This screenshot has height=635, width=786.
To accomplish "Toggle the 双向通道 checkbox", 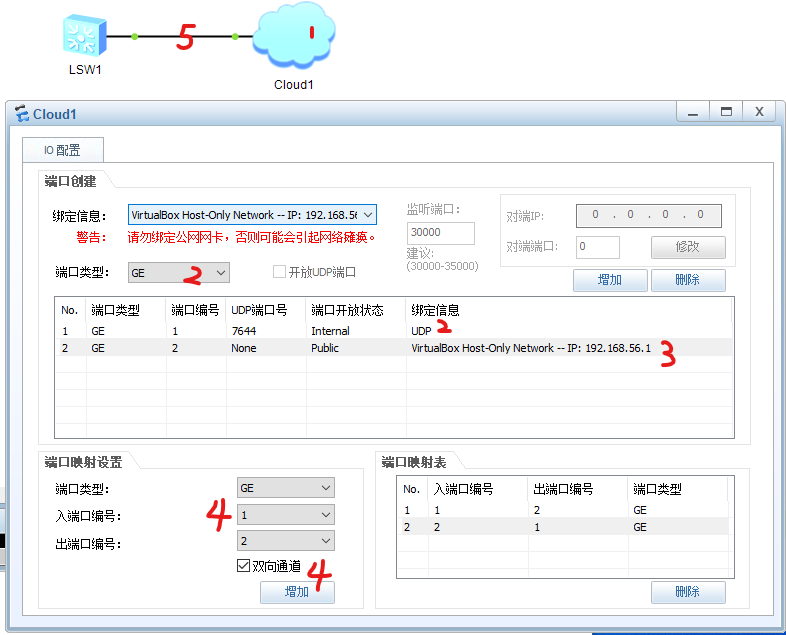I will coord(244,566).
